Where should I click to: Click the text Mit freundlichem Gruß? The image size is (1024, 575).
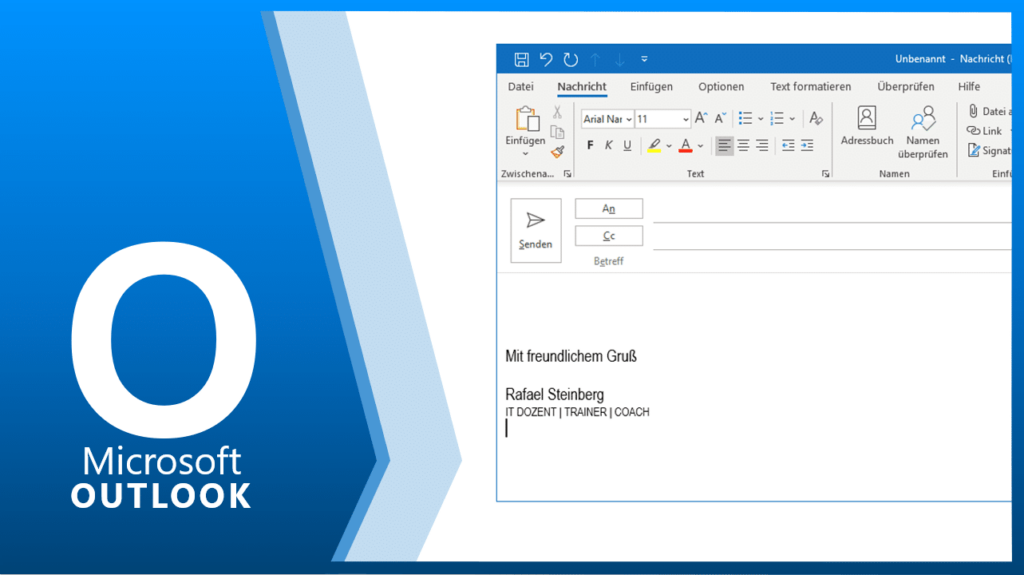[x=571, y=356]
